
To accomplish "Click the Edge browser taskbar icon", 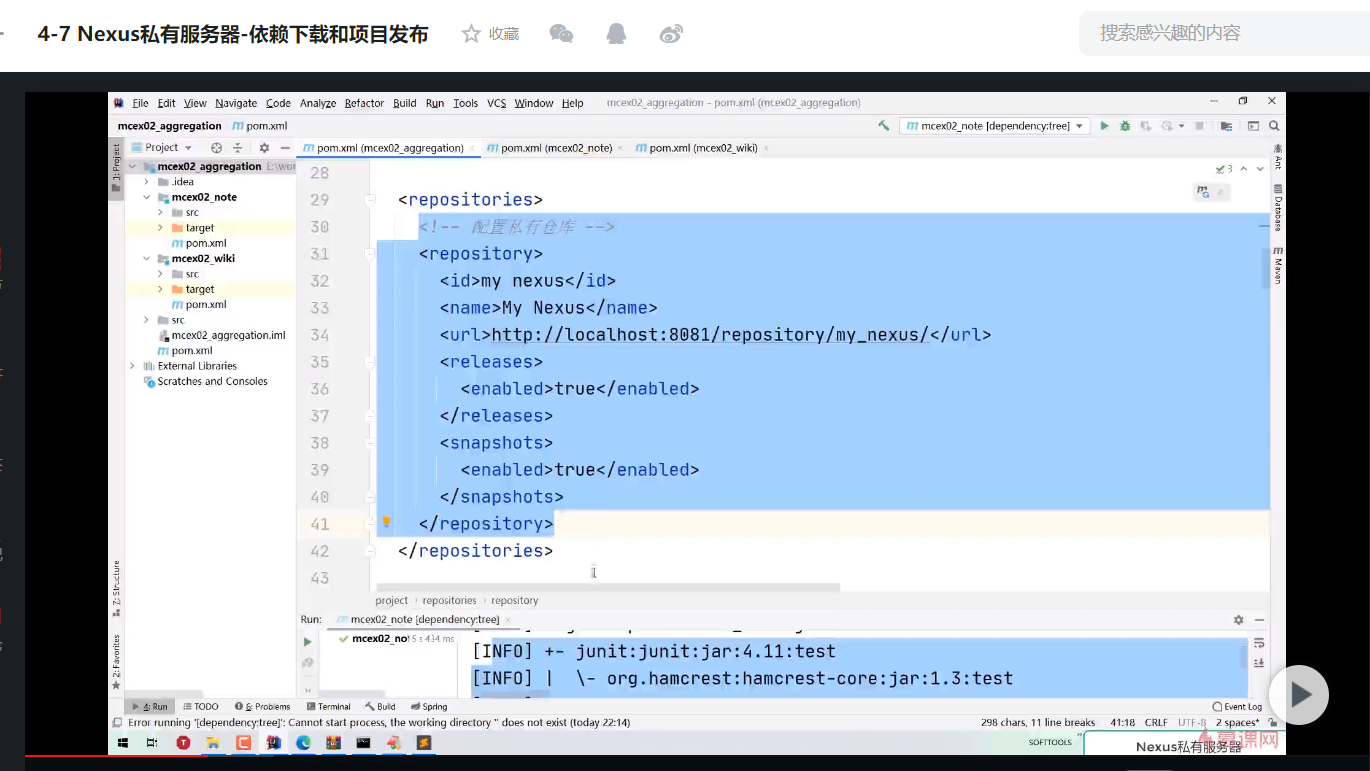I will tap(303, 743).
